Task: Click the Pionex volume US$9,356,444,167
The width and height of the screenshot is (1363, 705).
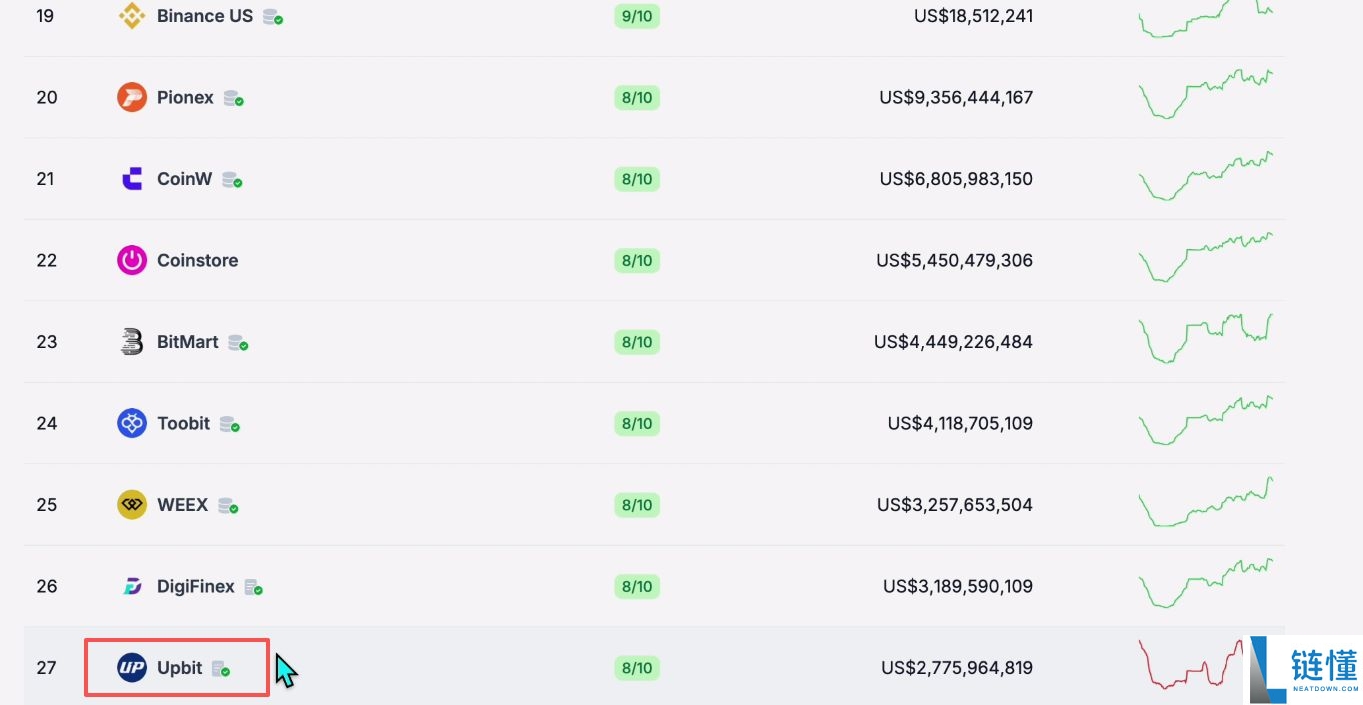Action: (x=956, y=98)
